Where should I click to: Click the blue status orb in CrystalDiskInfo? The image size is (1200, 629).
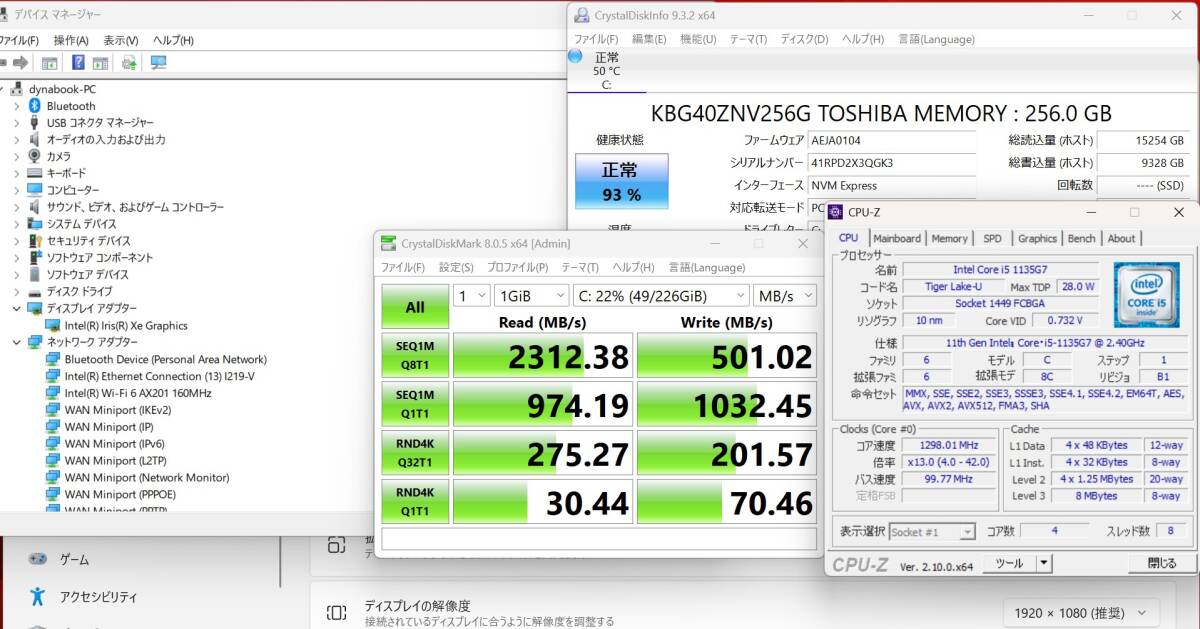point(575,56)
